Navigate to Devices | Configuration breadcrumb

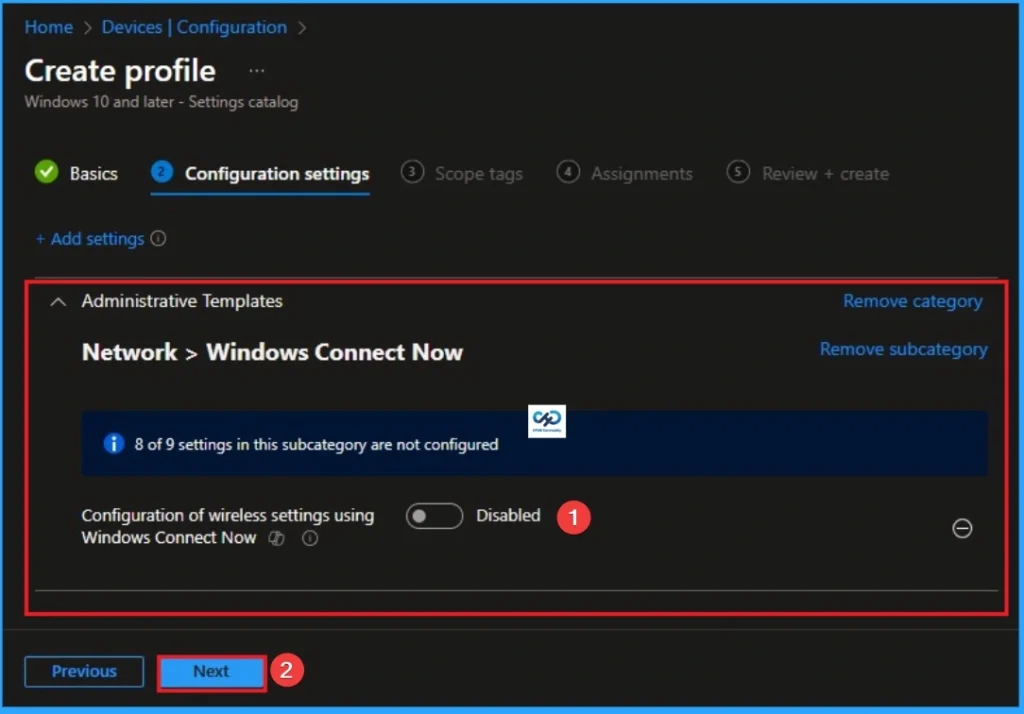[x=194, y=27]
